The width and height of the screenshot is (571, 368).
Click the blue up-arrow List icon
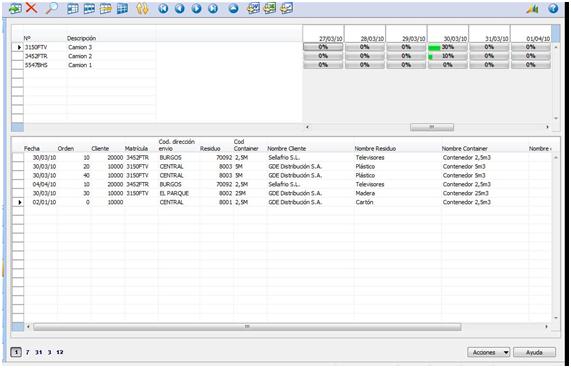coord(233,8)
